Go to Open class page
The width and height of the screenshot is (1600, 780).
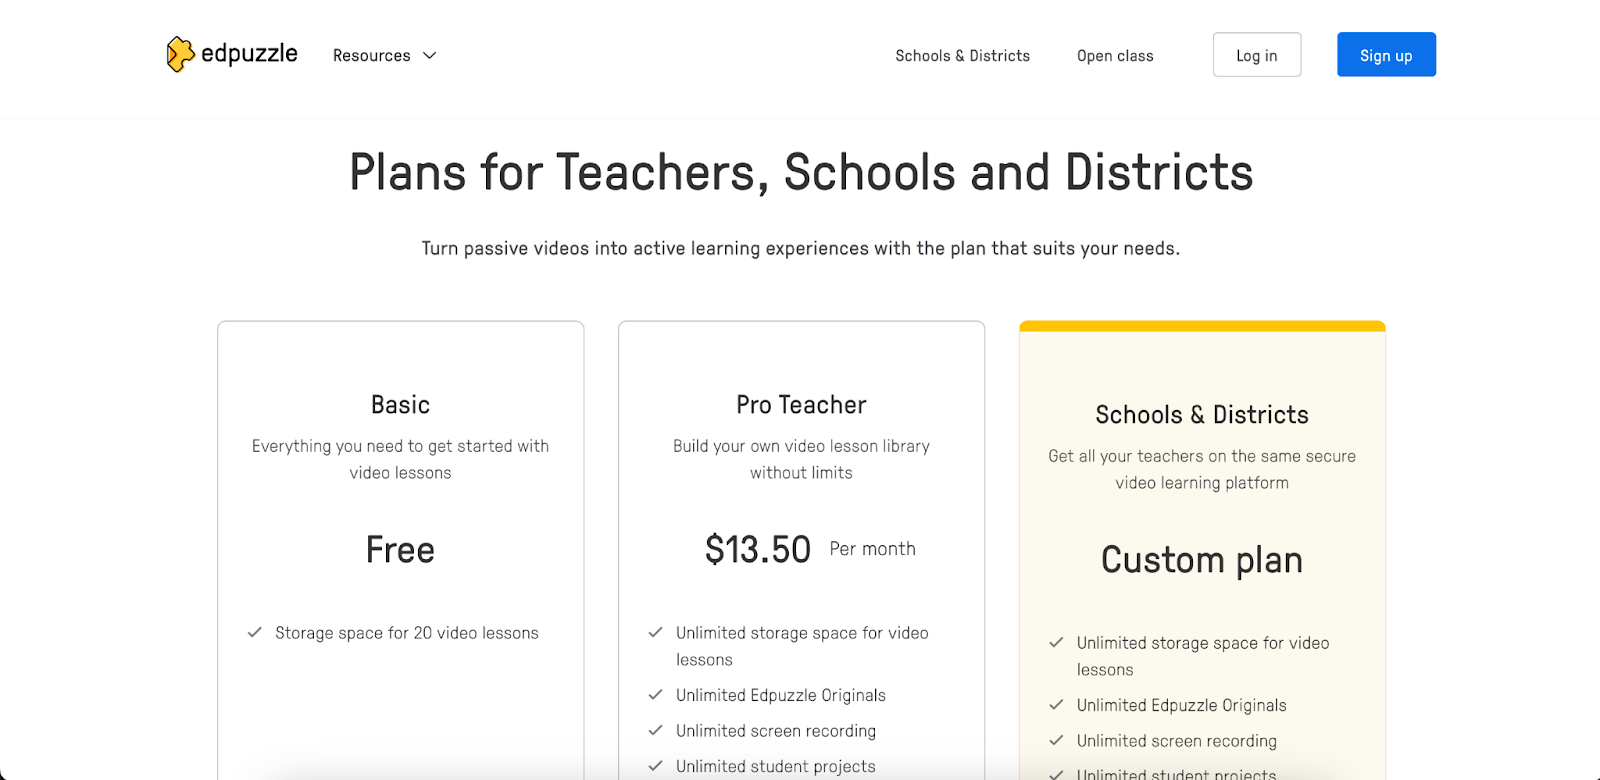[1115, 56]
